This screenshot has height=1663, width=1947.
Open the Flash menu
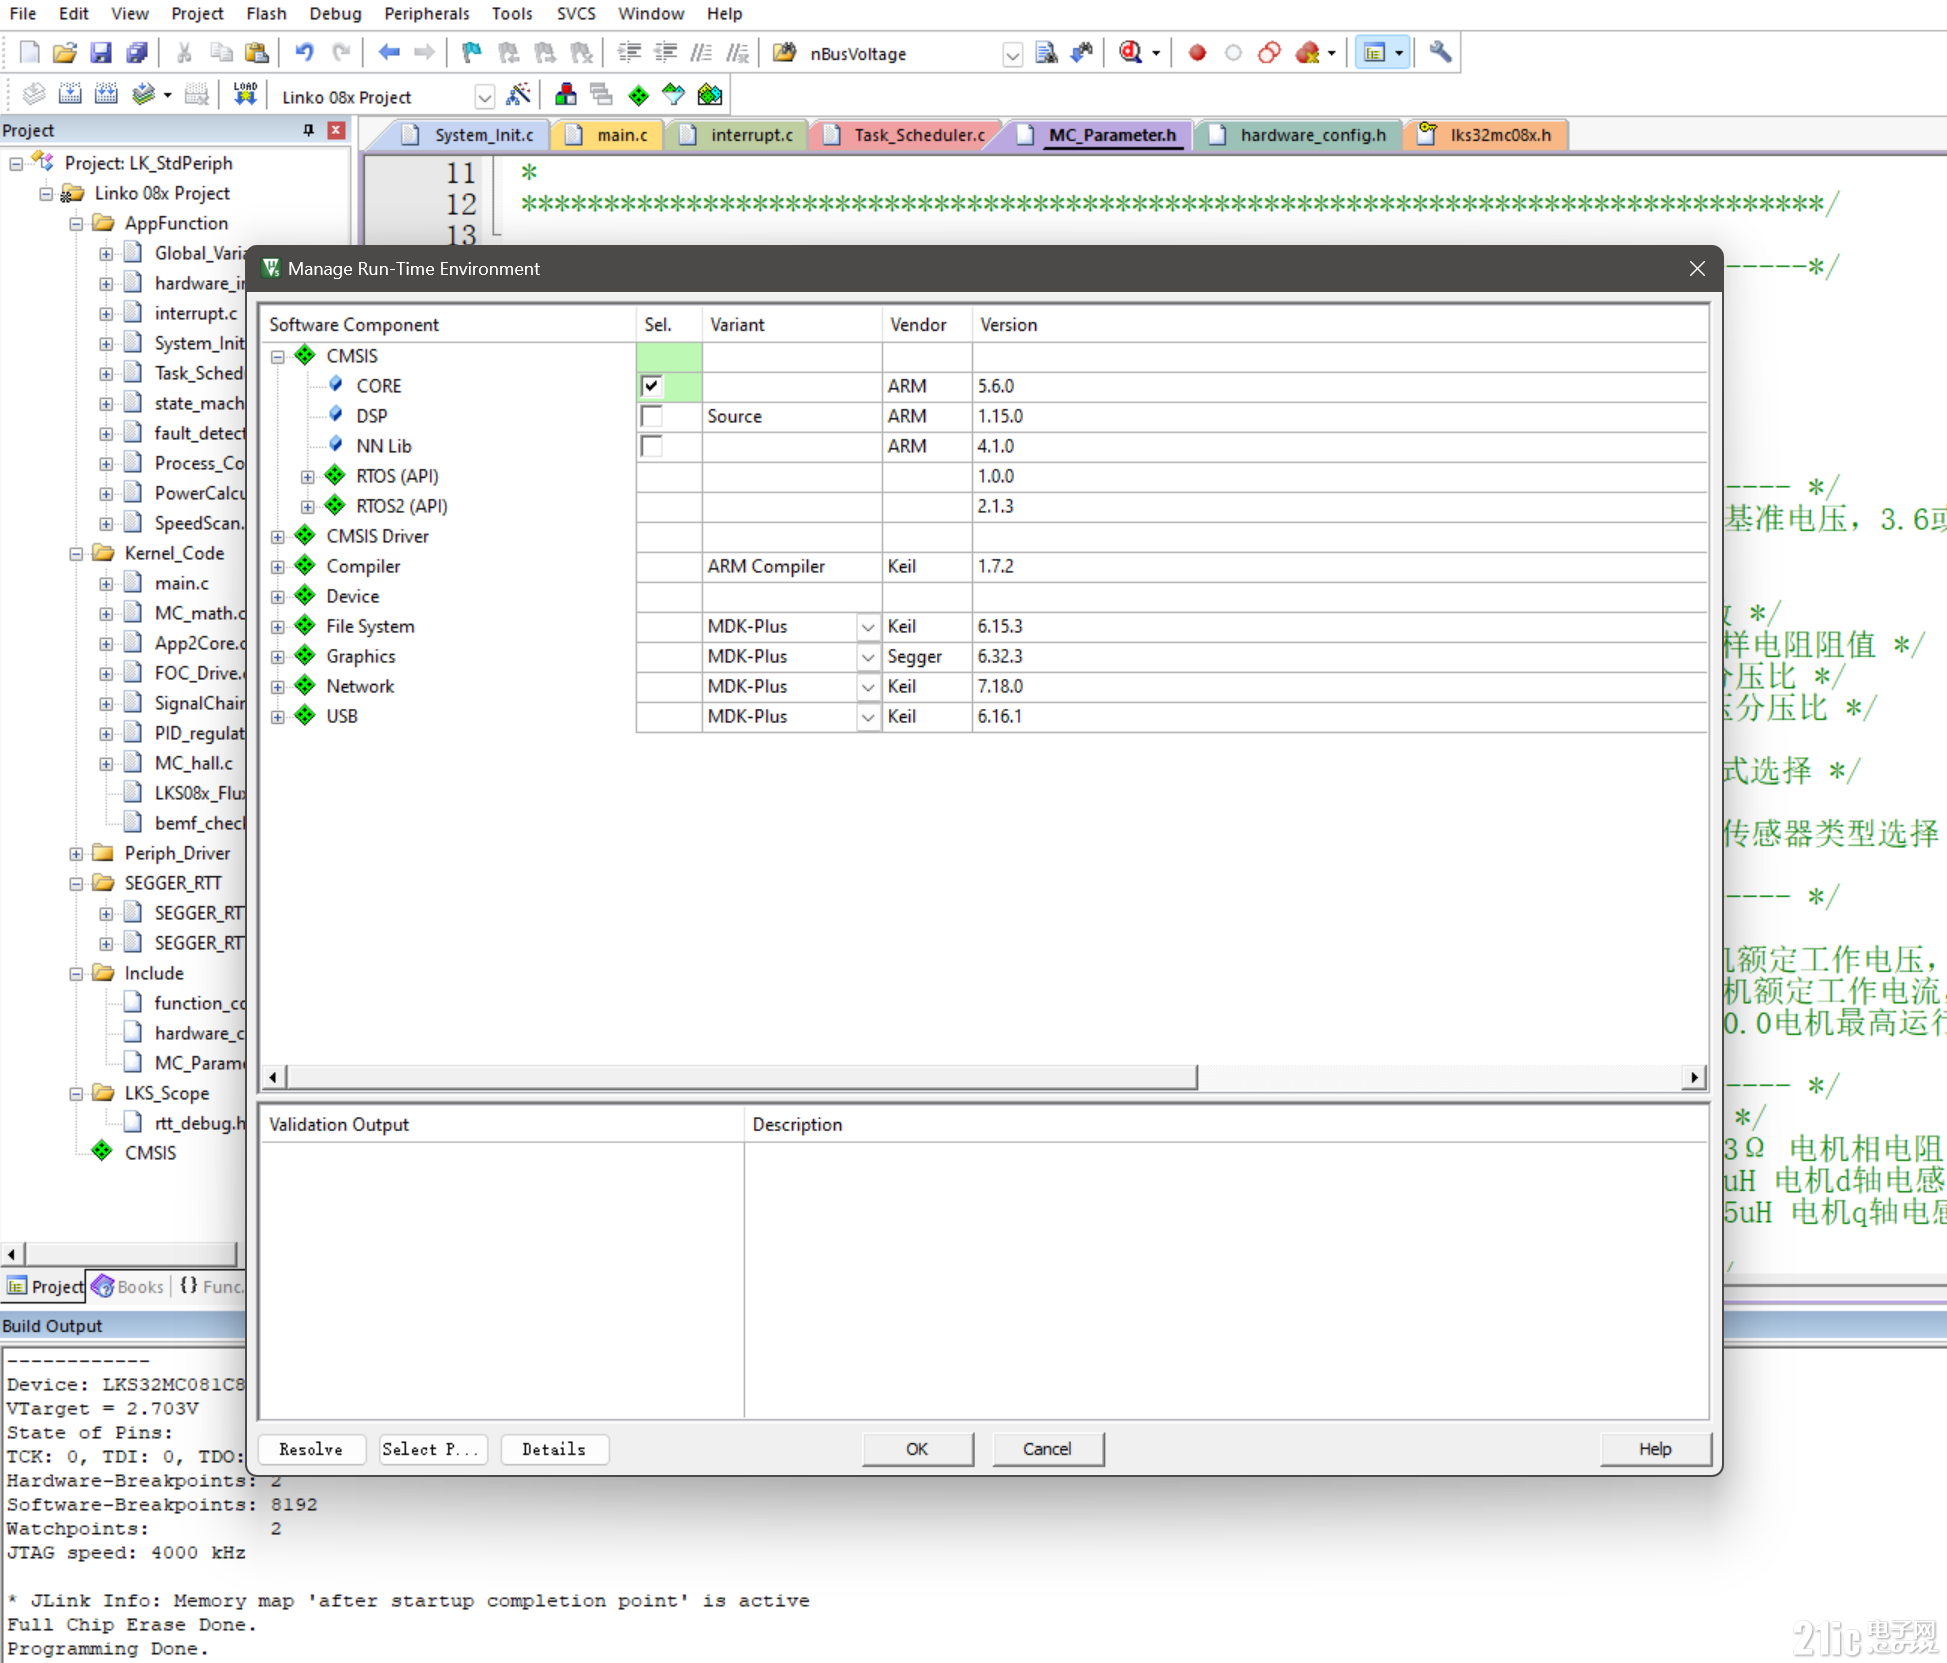(x=266, y=14)
